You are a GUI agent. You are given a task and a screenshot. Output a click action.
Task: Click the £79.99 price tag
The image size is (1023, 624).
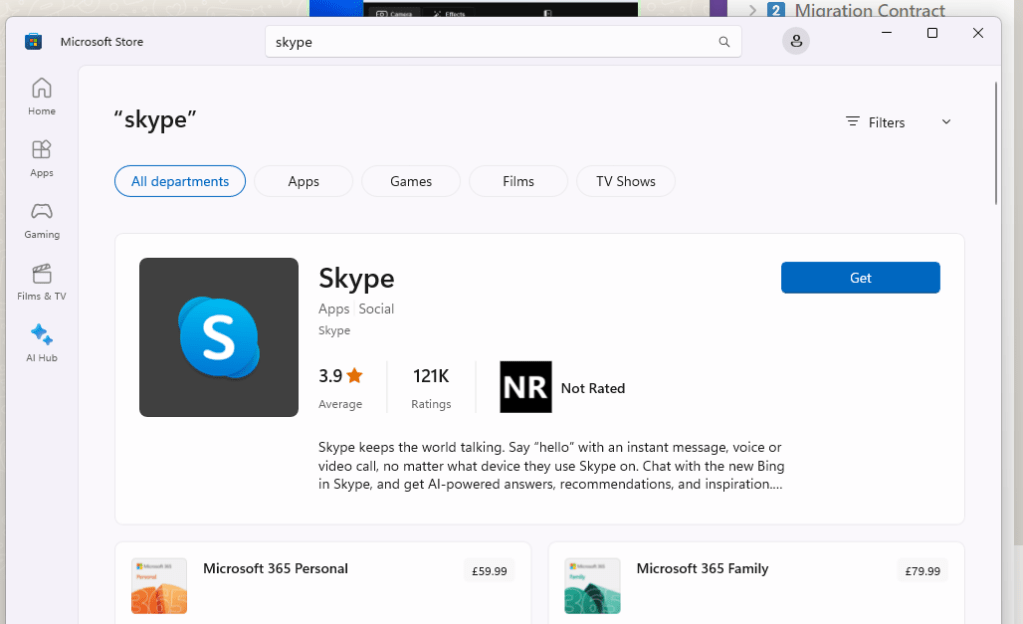click(x=923, y=571)
